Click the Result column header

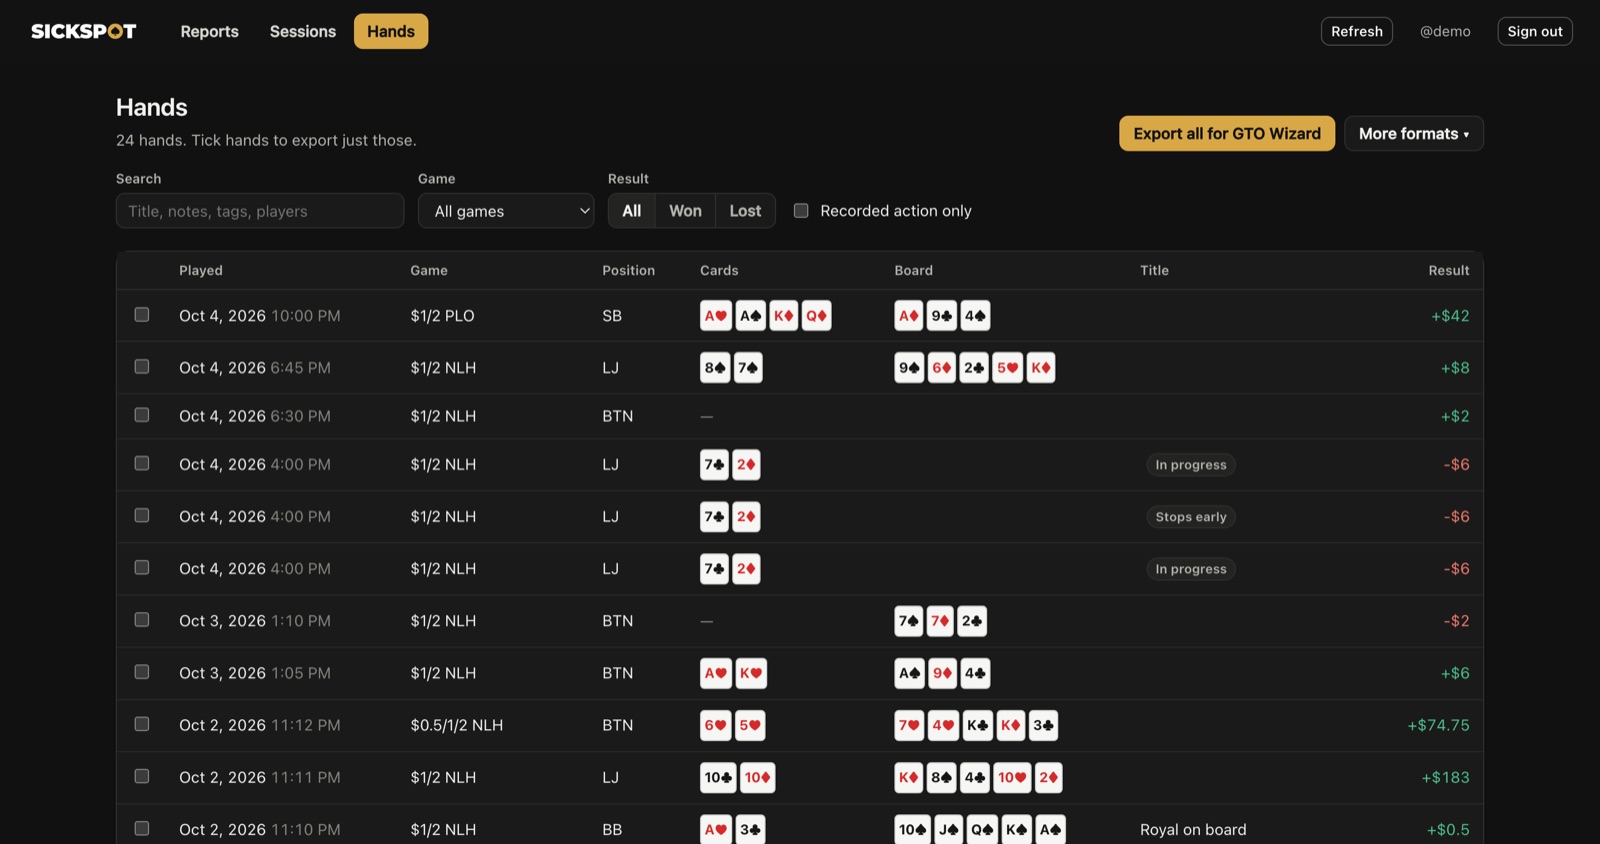[x=1449, y=270]
